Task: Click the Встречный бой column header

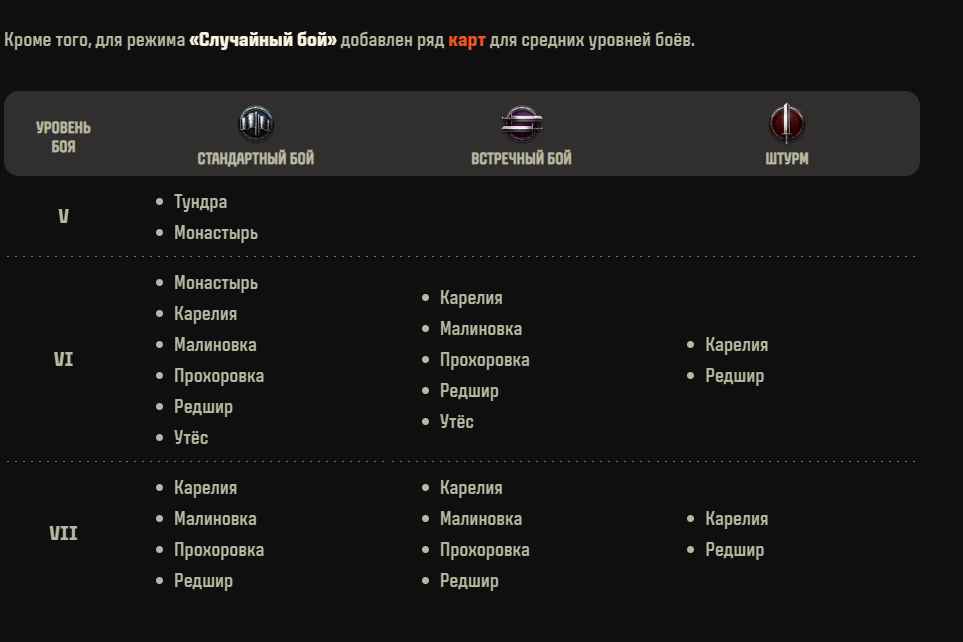Action: click(521, 159)
